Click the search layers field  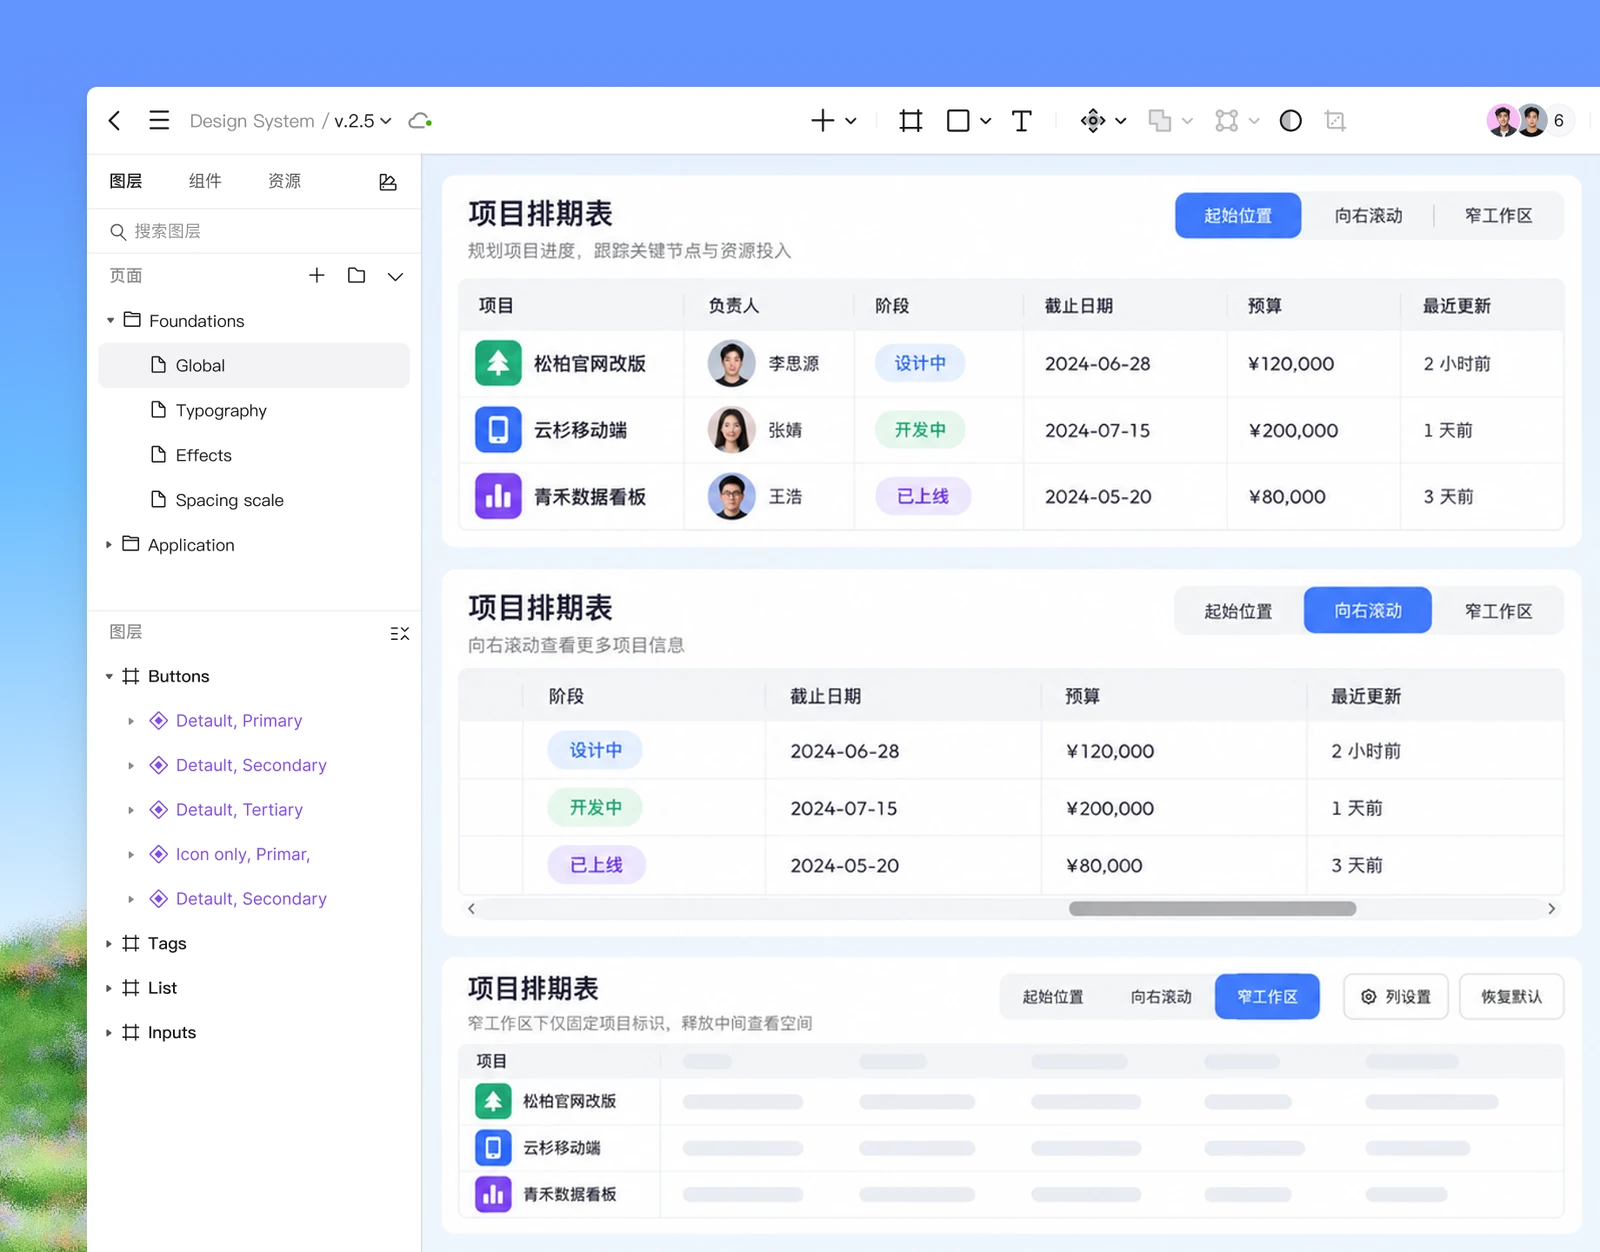(254, 231)
